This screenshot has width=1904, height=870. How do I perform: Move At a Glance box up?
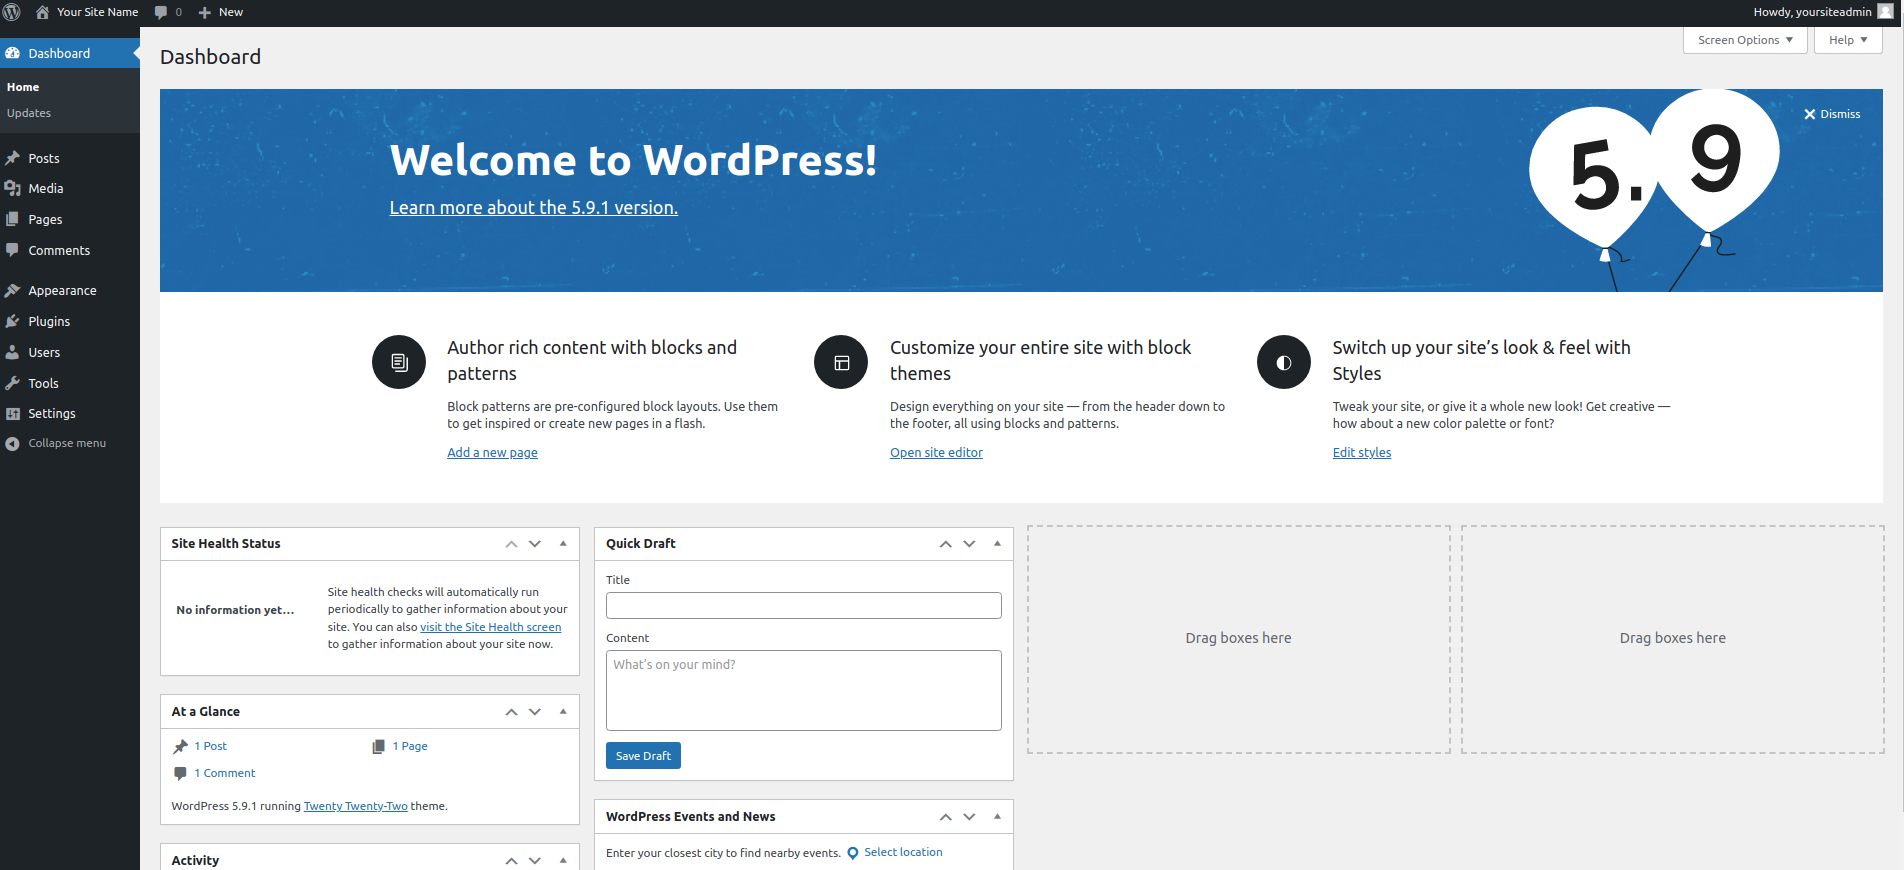click(511, 712)
